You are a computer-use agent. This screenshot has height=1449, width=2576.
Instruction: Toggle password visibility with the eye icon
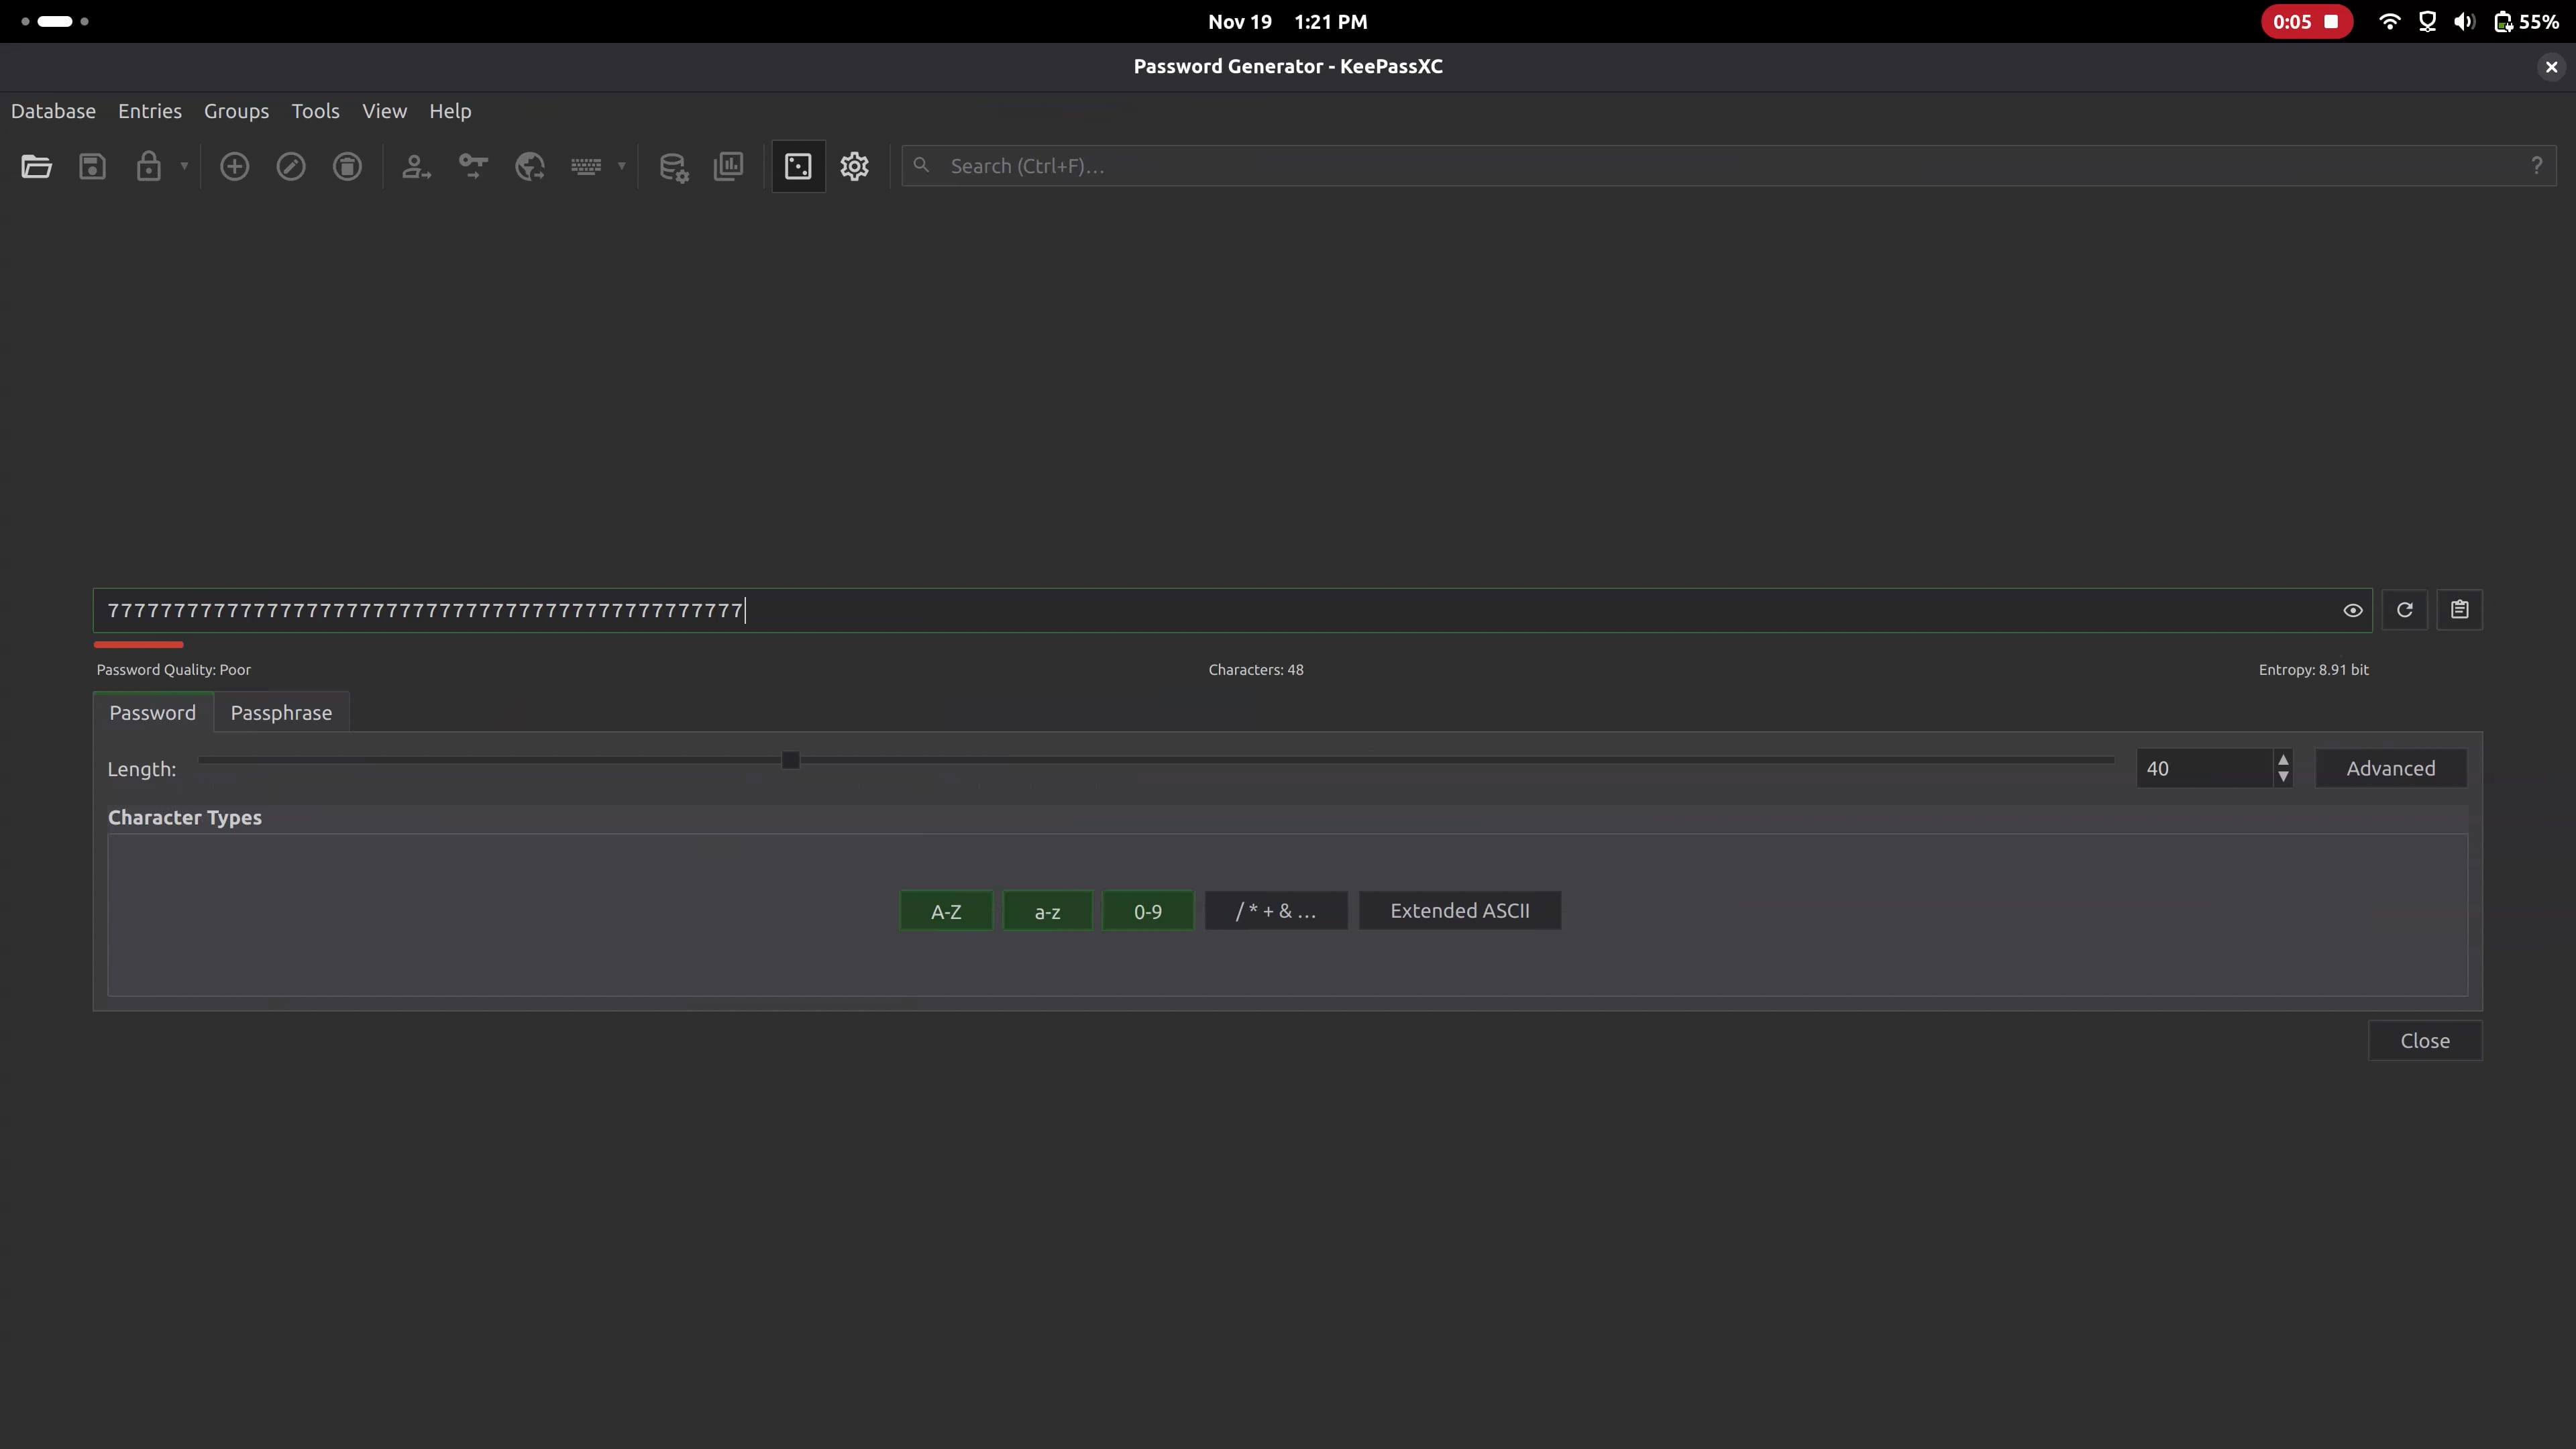(x=2352, y=610)
